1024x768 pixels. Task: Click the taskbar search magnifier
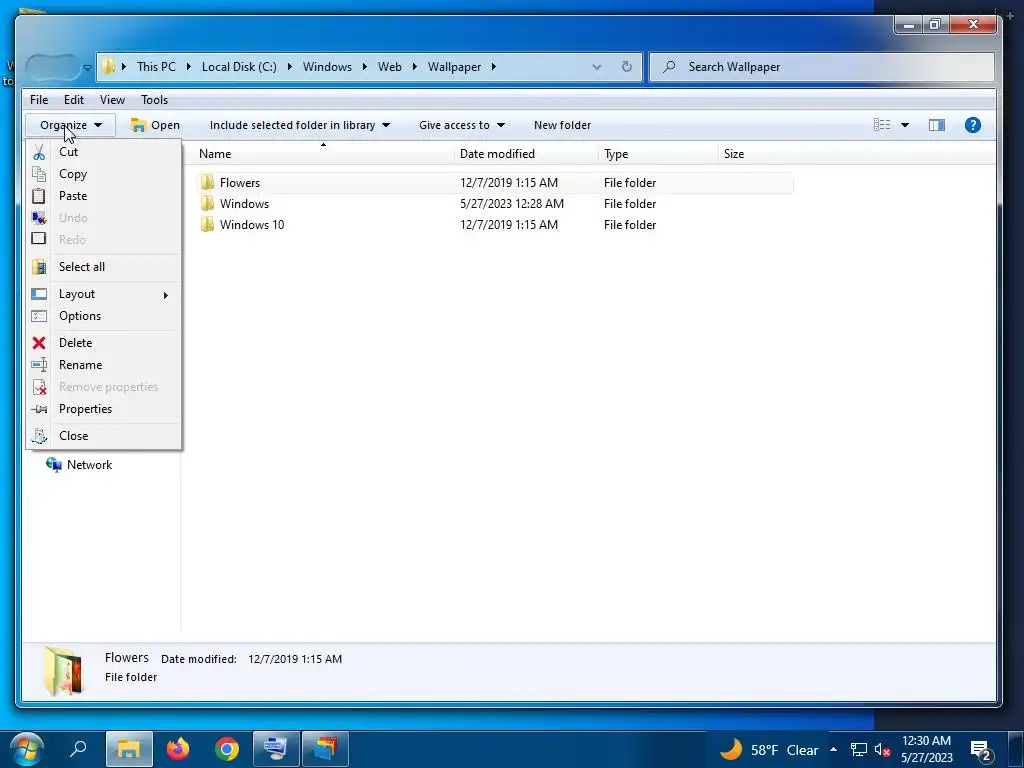(78, 748)
